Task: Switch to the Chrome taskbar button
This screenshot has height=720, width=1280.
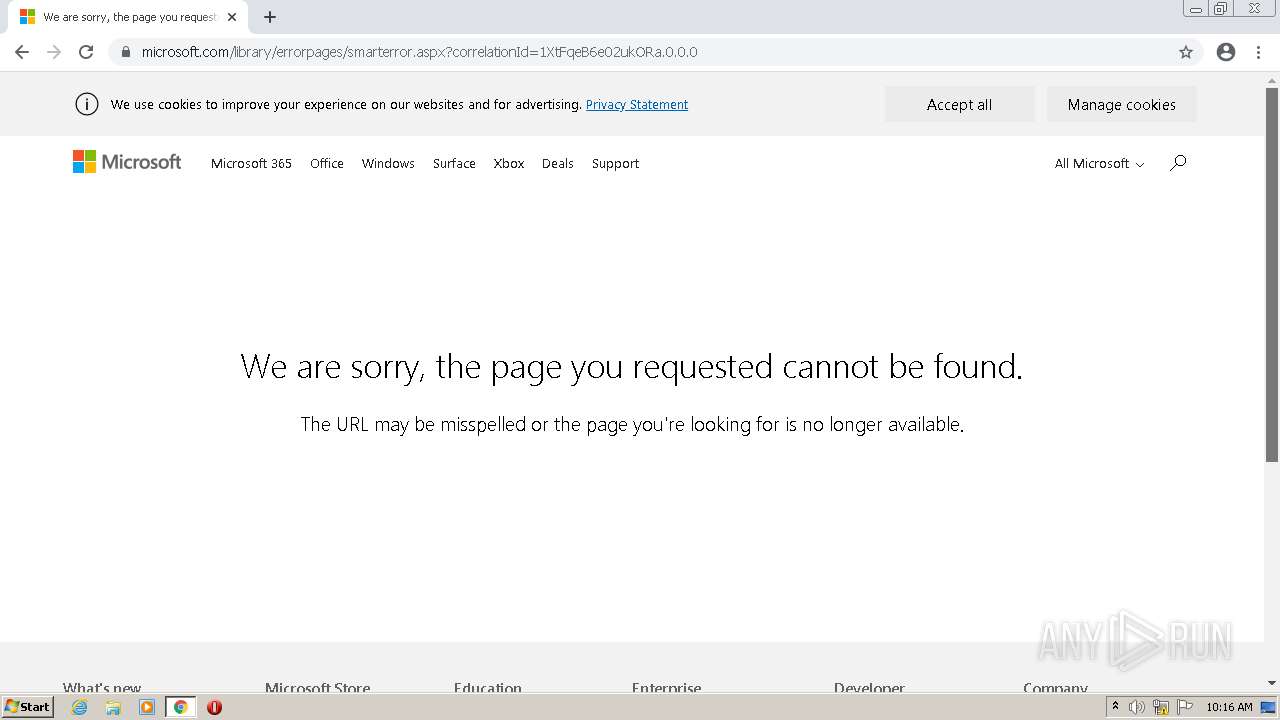Action: [x=180, y=707]
